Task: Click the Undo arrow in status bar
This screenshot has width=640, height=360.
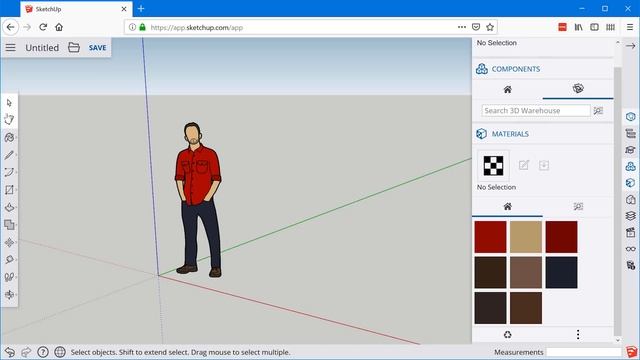Action: pos(9,352)
